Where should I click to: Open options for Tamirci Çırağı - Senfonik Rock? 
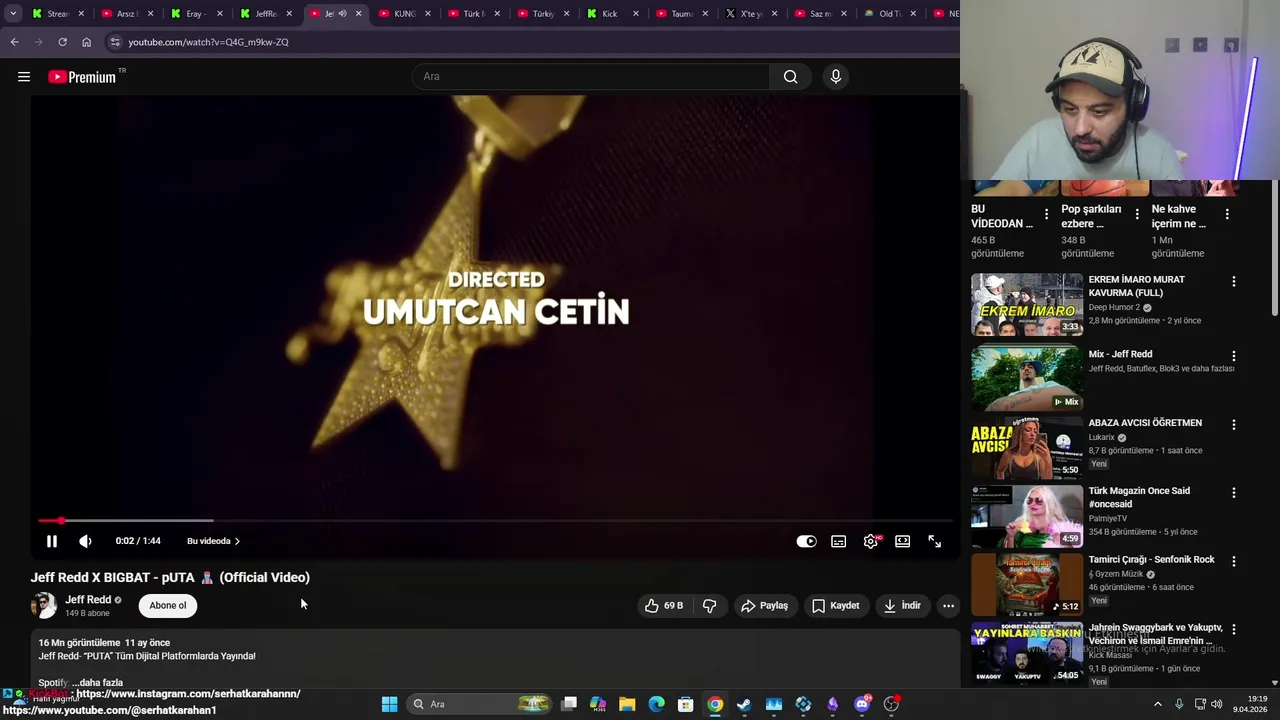click(1233, 562)
